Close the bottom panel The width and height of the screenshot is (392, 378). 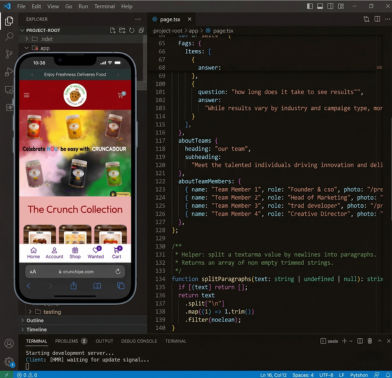click(x=388, y=341)
